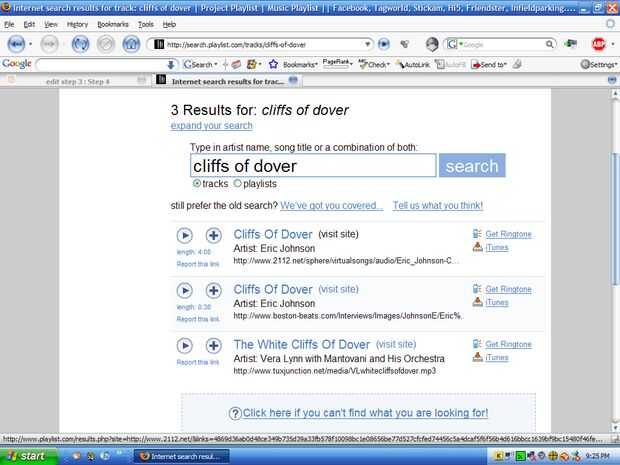Open the Edit menu
The image size is (620, 465).
point(29,24)
